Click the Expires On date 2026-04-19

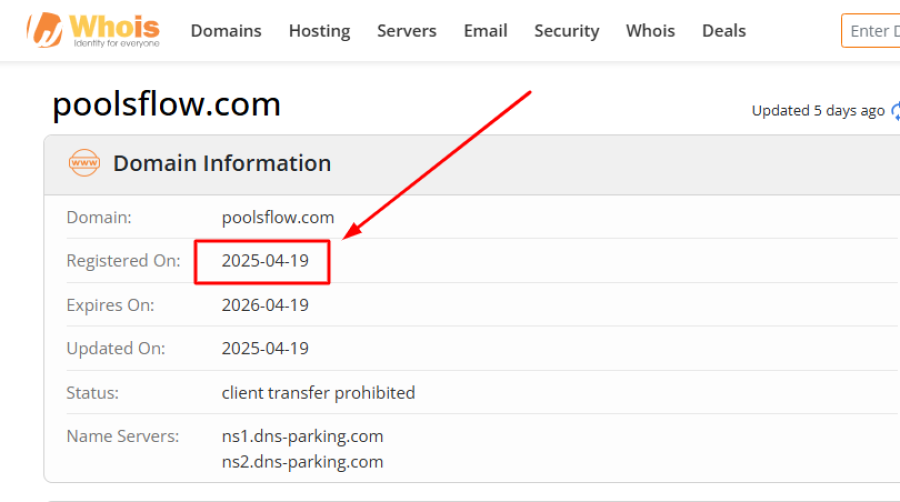[265, 305]
